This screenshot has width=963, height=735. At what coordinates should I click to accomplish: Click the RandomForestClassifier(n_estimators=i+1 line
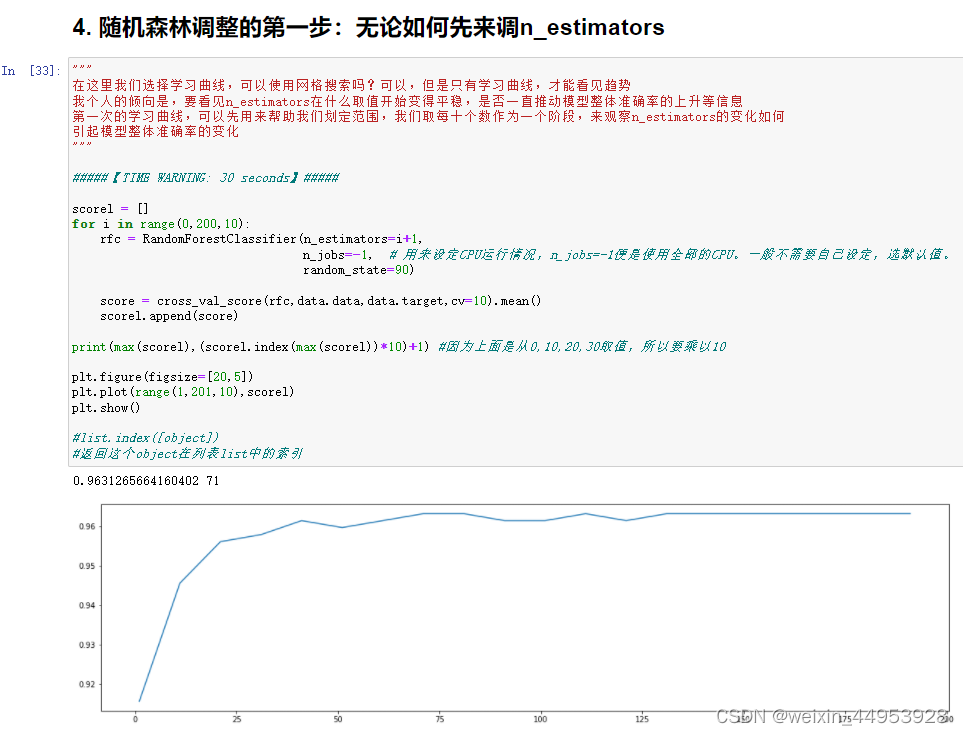tap(261, 239)
